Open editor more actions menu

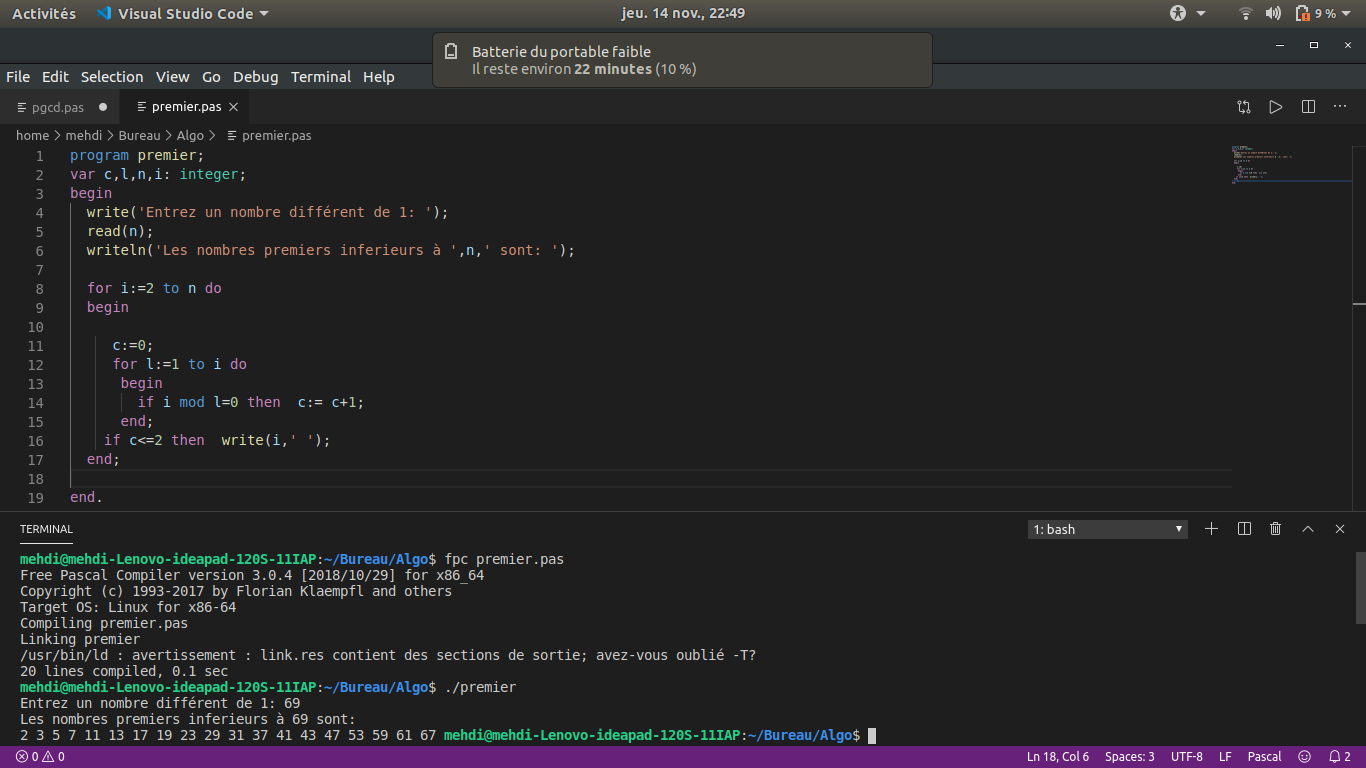coord(1340,107)
